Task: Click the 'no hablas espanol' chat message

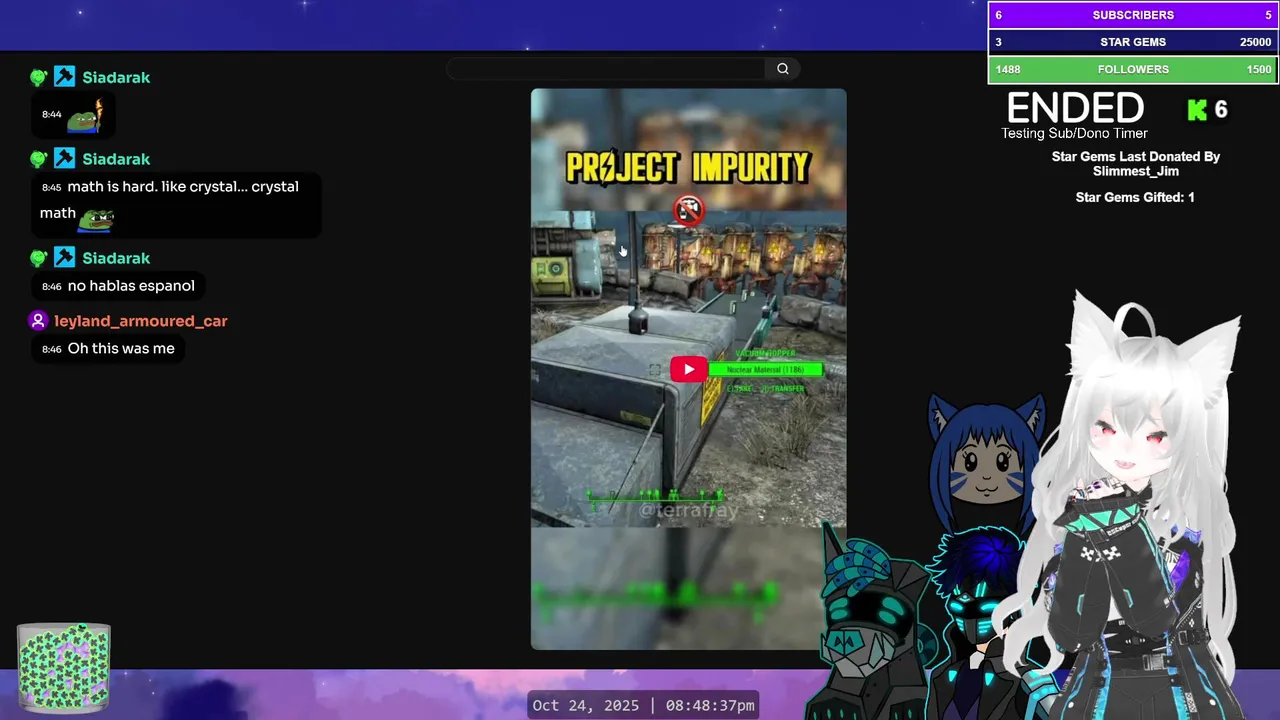Action: pyautogui.click(x=131, y=286)
